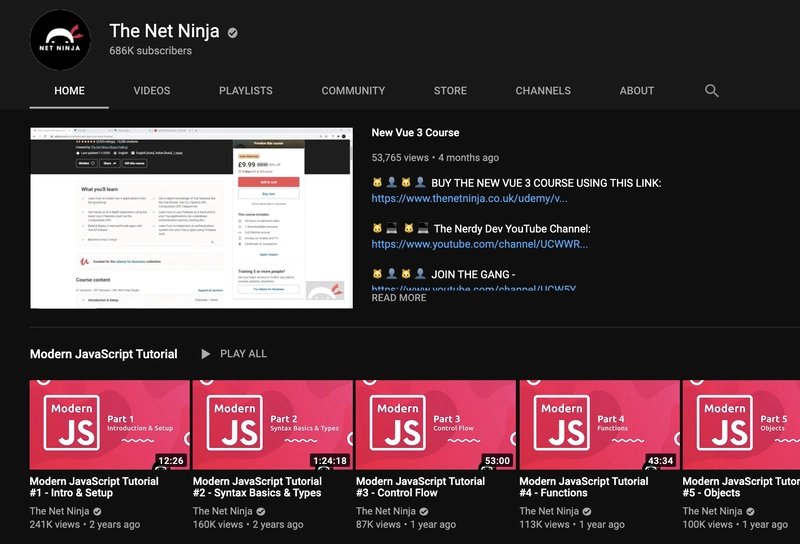The height and width of the screenshot is (544, 800).
Task: Open the VIDEOS tab
Action: 152,91
